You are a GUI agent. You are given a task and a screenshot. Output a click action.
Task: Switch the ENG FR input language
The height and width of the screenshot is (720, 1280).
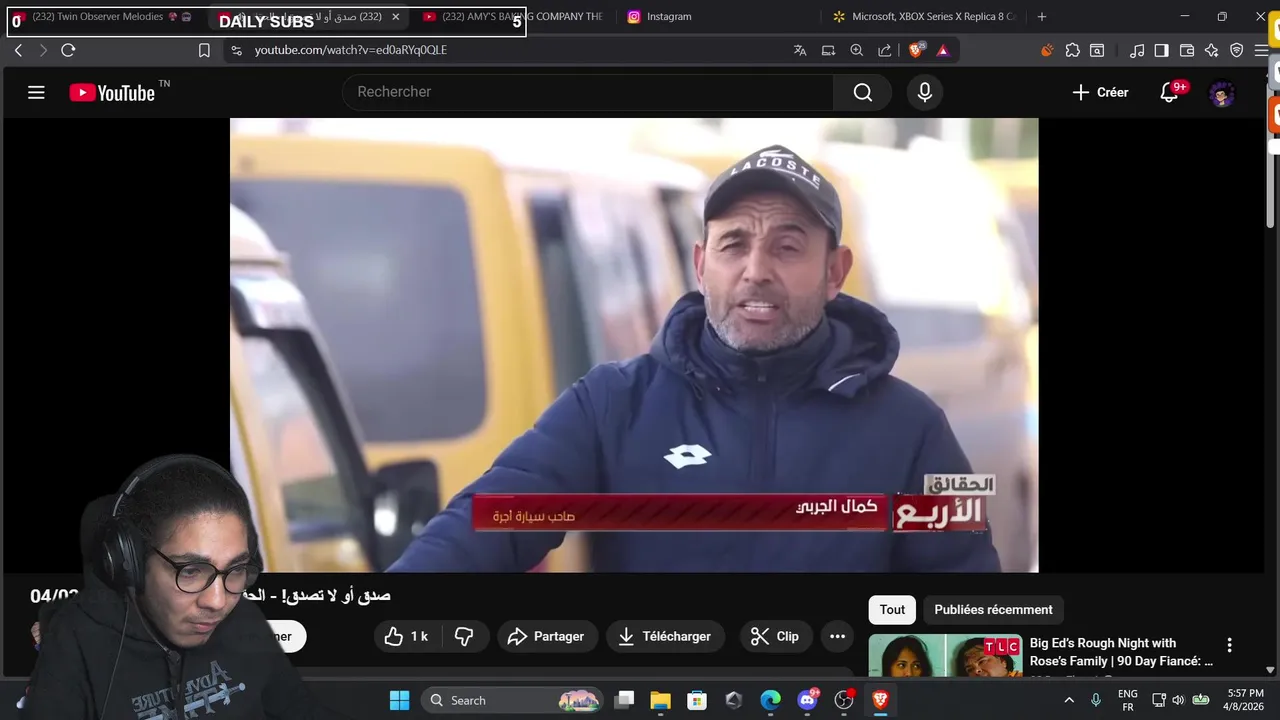1127,700
